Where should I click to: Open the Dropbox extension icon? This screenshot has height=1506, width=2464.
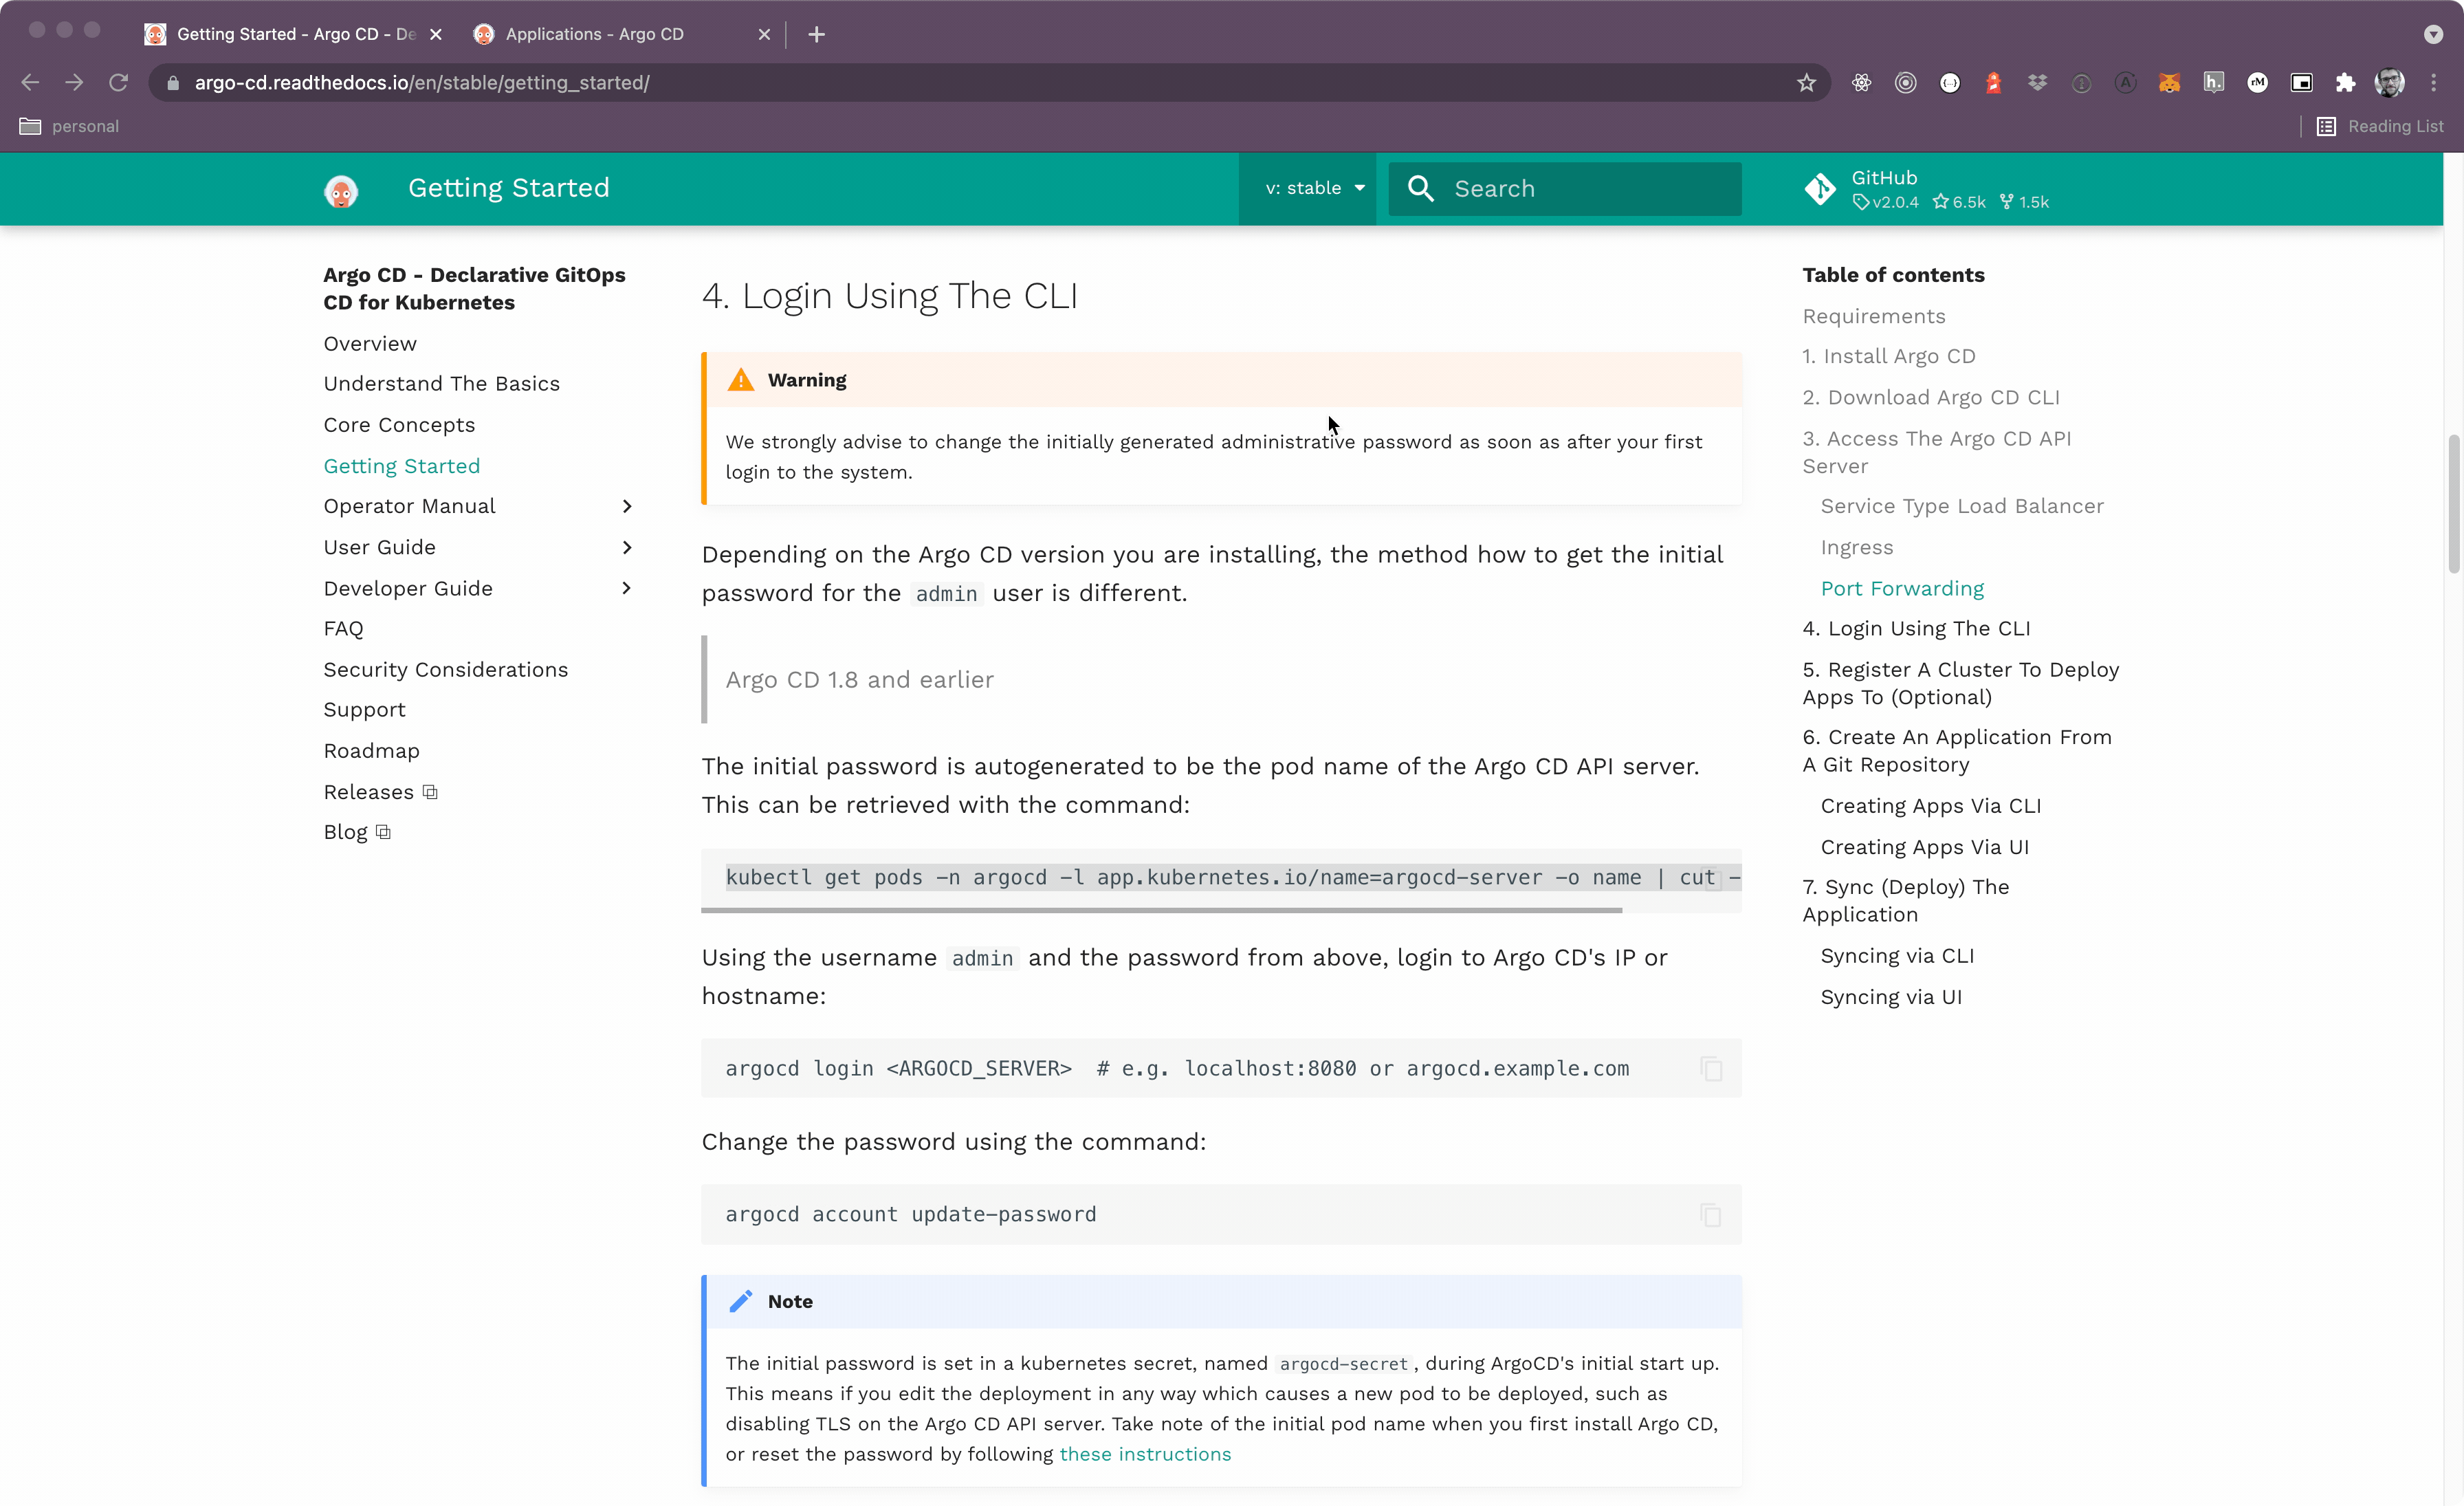click(x=2037, y=83)
